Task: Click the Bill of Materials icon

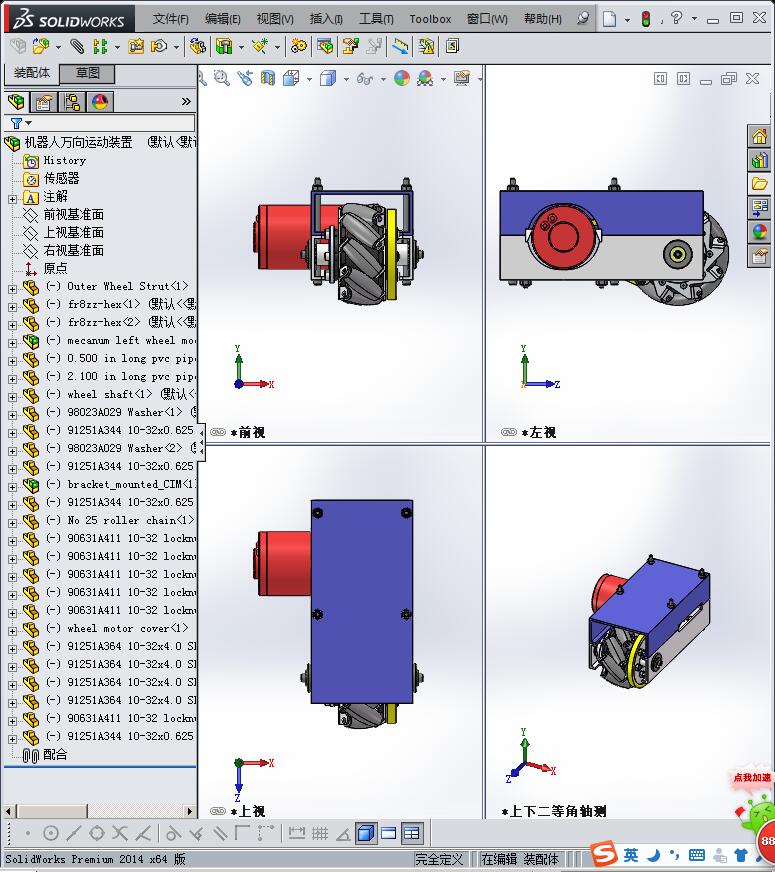Action: tap(325, 46)
